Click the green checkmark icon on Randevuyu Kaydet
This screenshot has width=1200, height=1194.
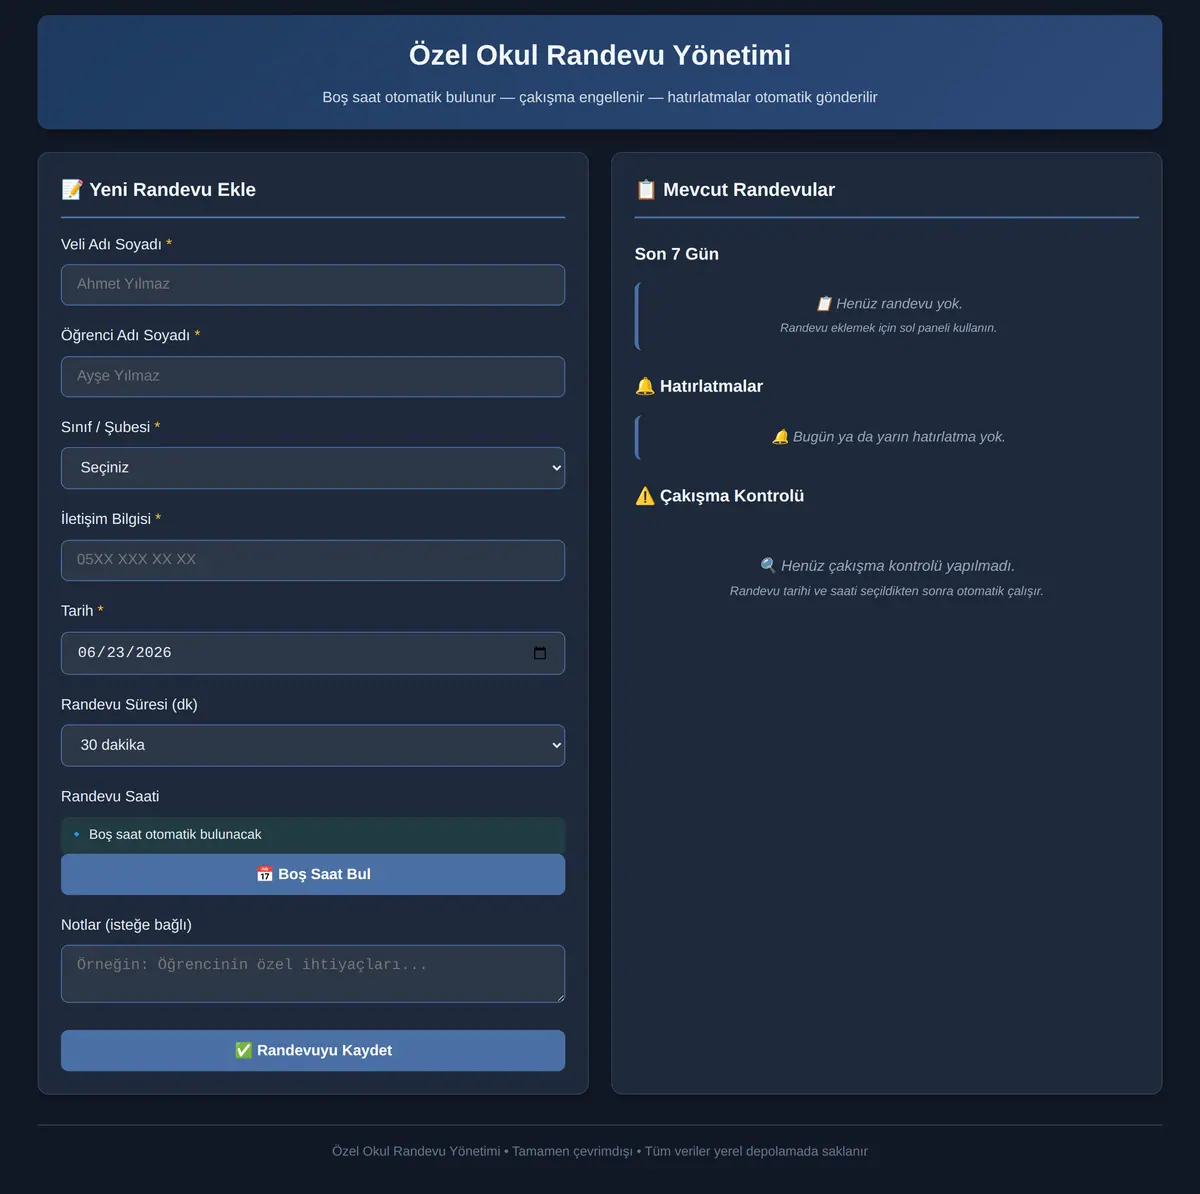coord(243,1050)
